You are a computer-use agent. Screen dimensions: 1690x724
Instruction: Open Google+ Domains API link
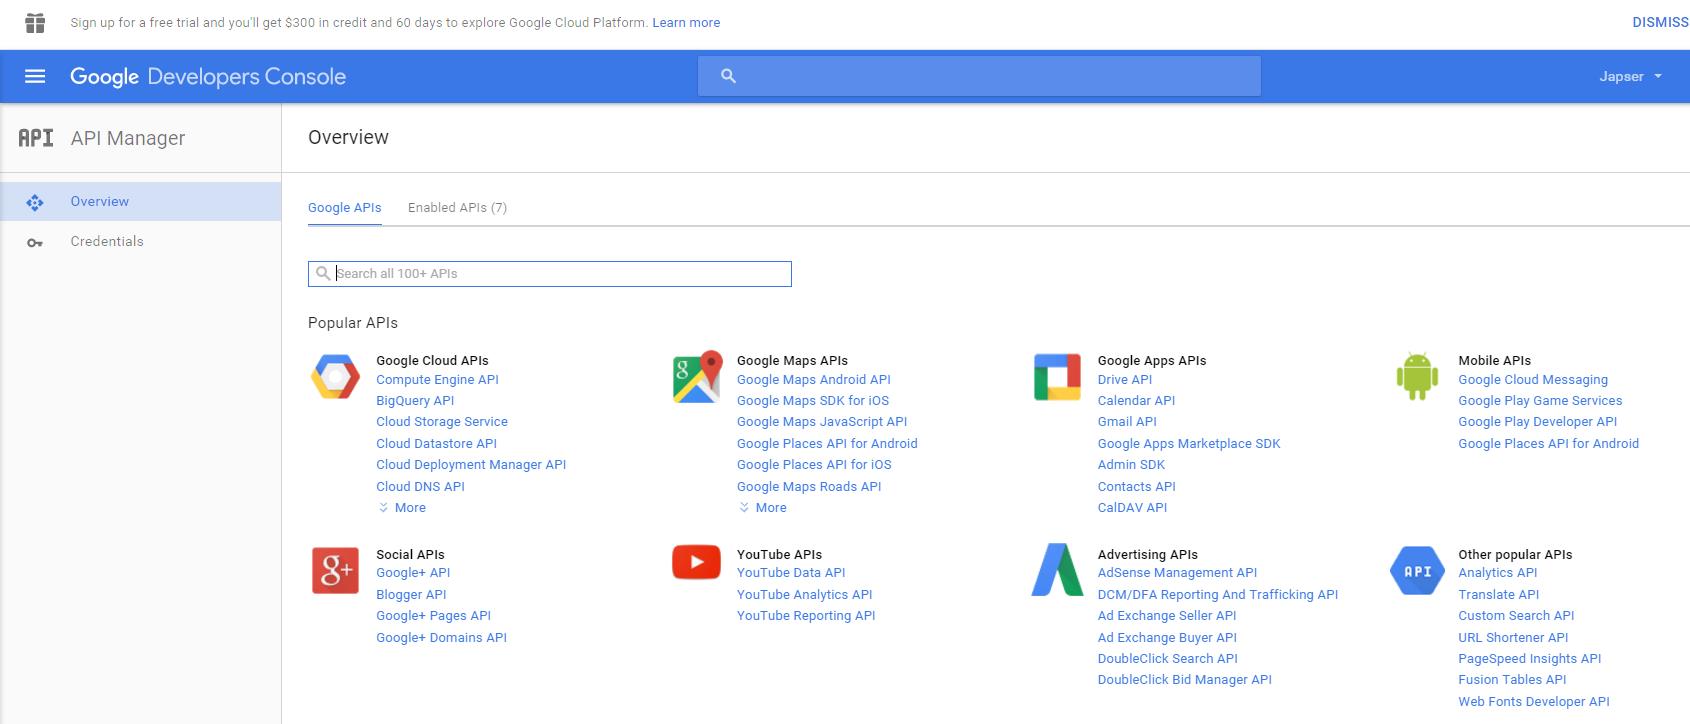click(441, 638)
